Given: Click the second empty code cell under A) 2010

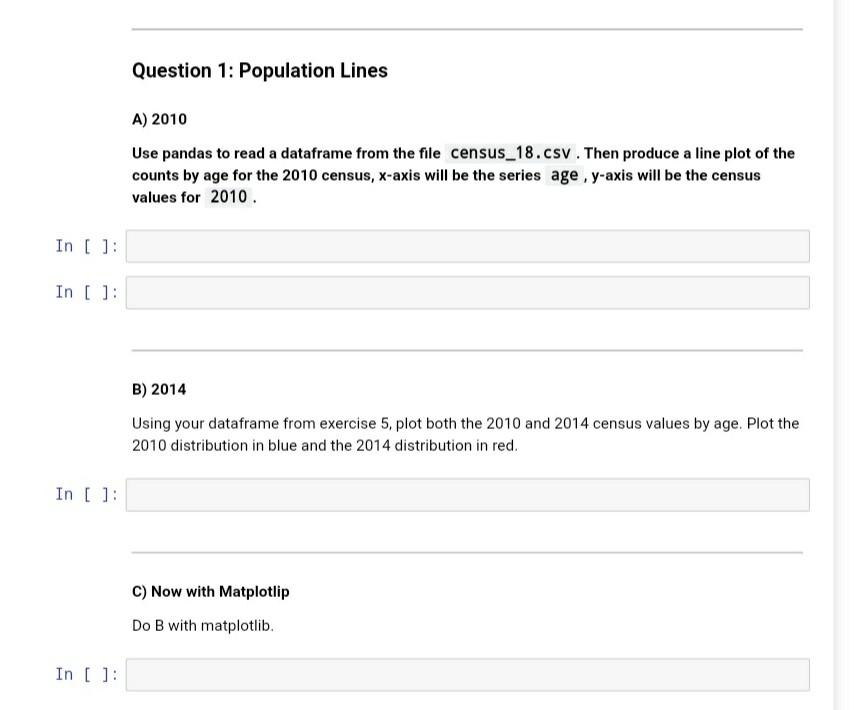Looking at the screenshot, I should click(x=465, y=292).
